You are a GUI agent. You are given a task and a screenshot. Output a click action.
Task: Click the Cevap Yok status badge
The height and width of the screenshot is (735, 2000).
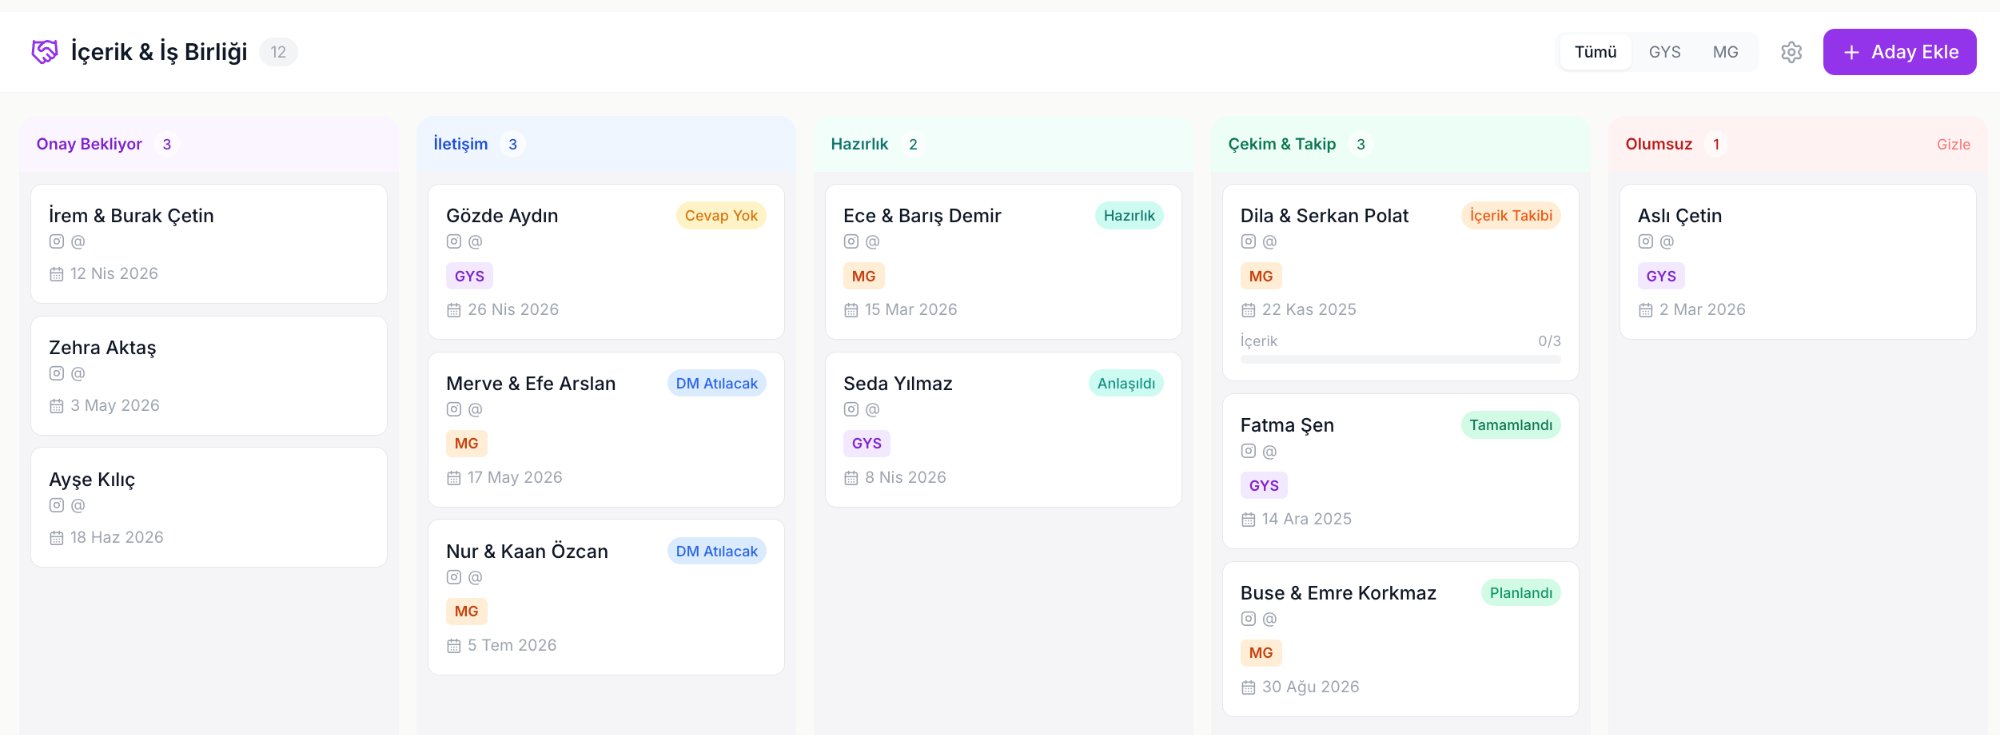[x=721, y=216]
